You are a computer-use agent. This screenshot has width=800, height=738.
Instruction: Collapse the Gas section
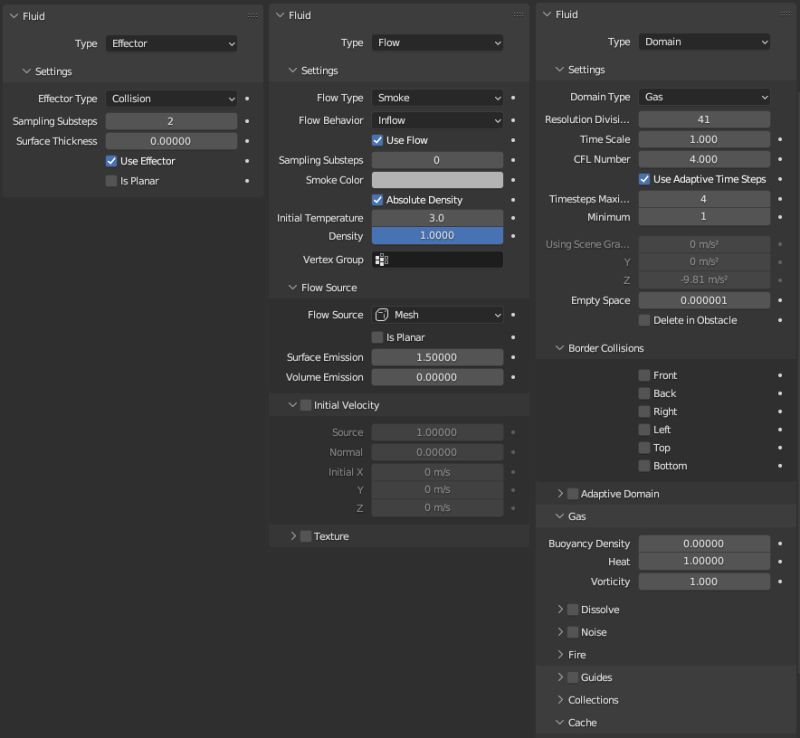(x=560, y=516)
